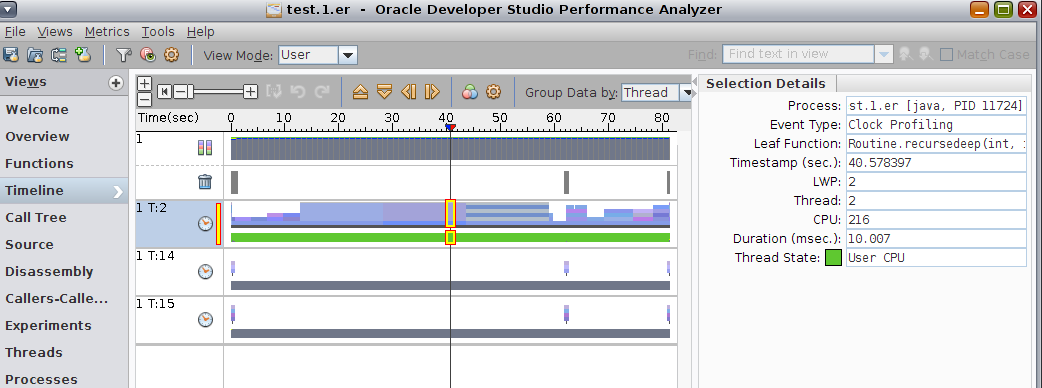Select the highlighted event in T:2 call stack
Image resolution: width=1042 pixels, height=388 pixels.
(x=450, y=213)
